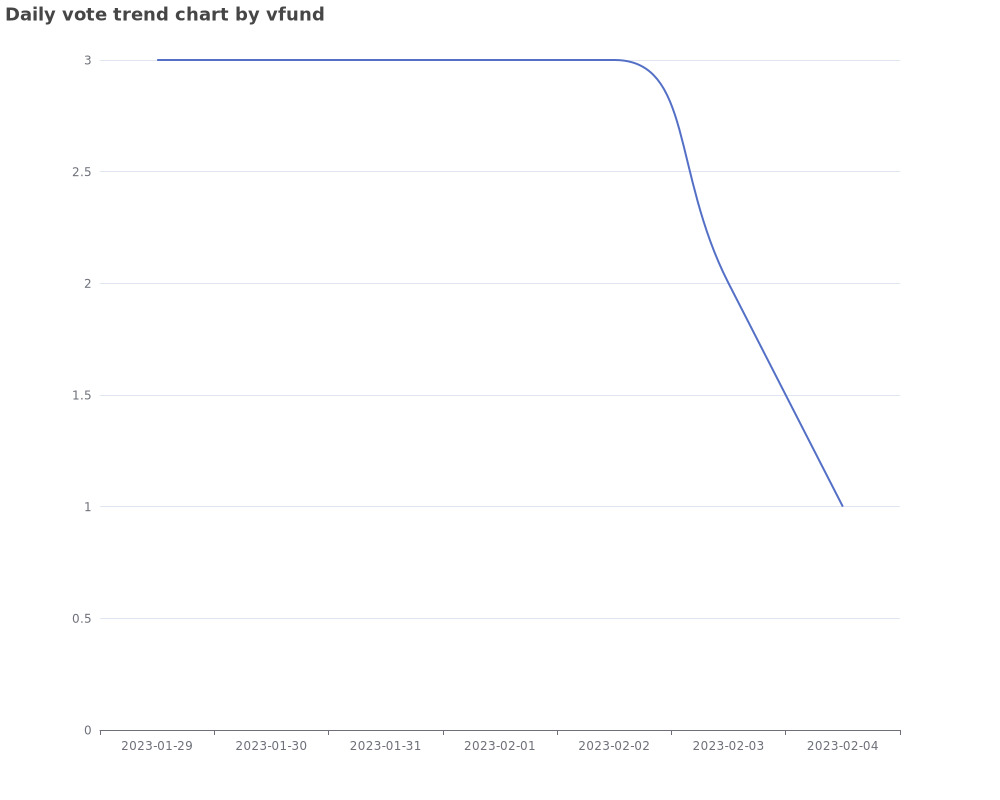Click the y-axis label 0
The width and height of the screenshot is (1000, 800).
click(x=87, y=730)
